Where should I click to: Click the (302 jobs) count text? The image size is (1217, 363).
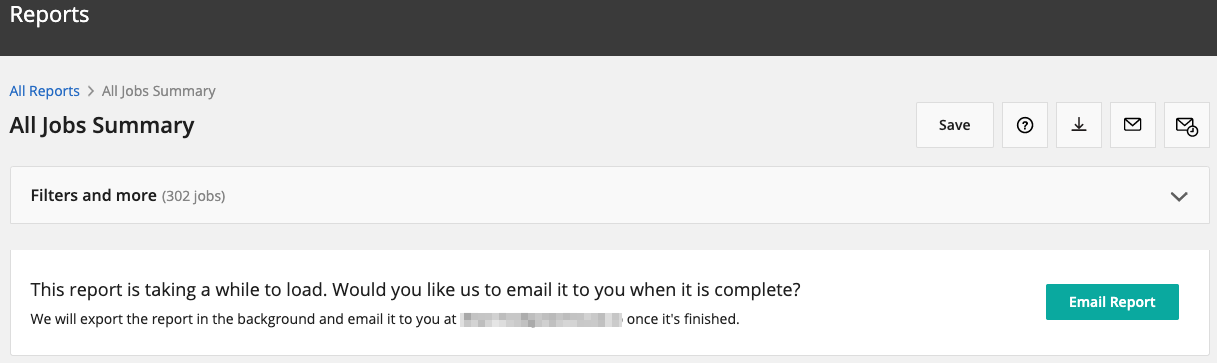click(x=194, y=196)
